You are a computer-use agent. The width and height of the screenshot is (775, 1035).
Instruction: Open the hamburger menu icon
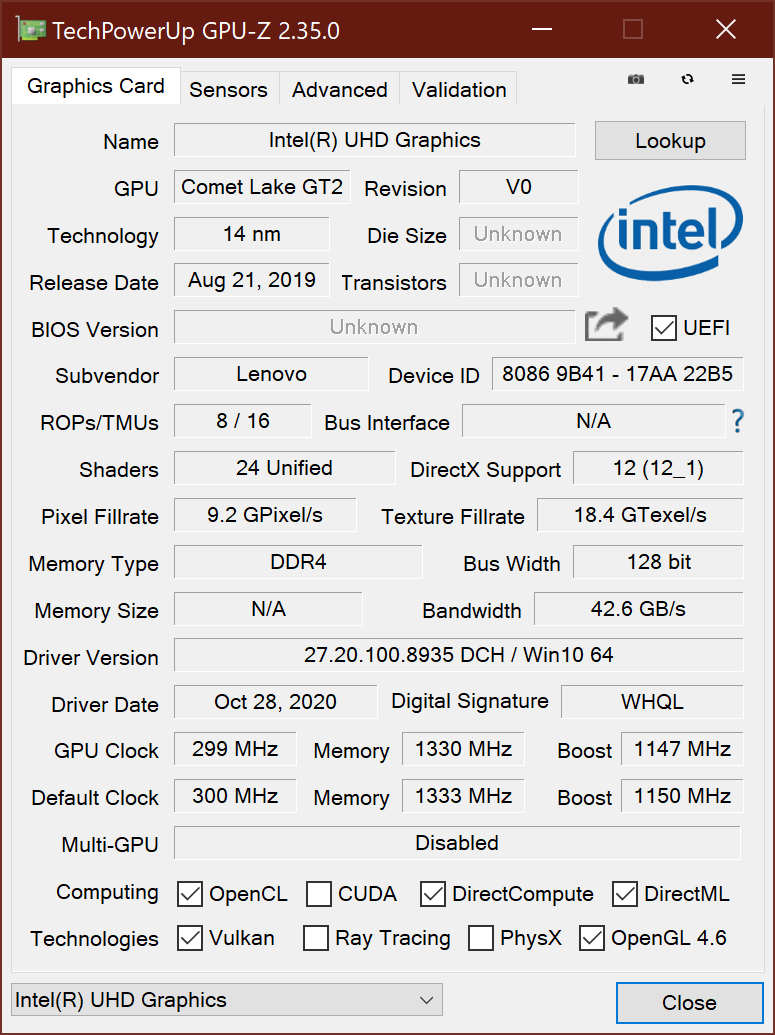pyautogui.click(x=738, y=80)
